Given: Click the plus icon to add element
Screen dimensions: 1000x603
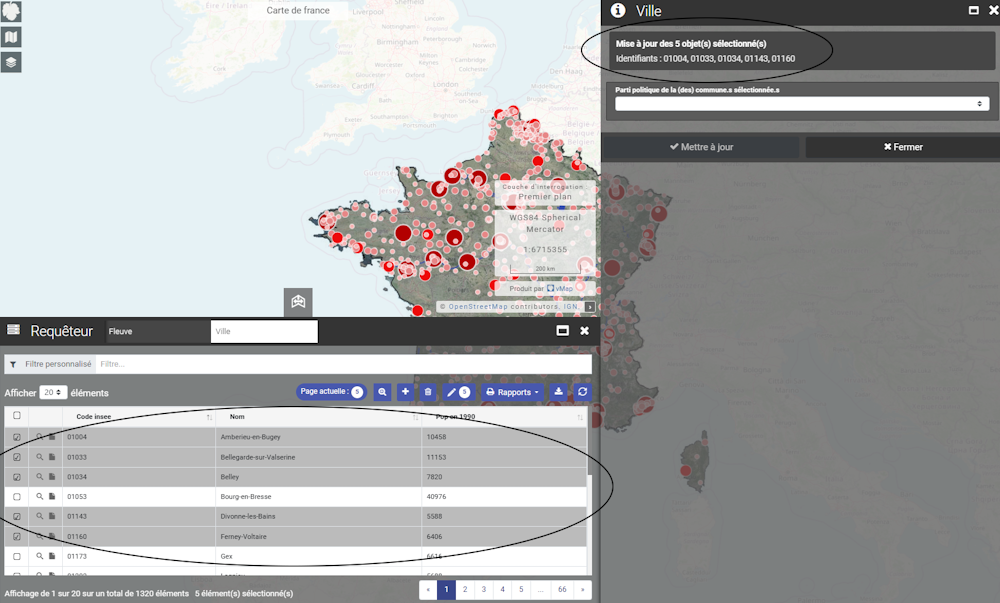Looking at the screenshot, I should [405, 392].
